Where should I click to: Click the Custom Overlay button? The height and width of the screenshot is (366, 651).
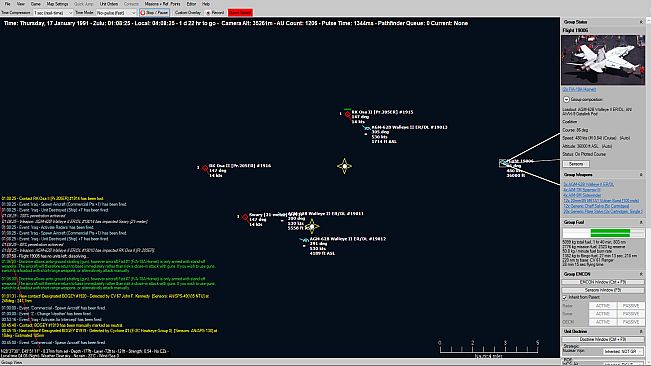point(188,13)
